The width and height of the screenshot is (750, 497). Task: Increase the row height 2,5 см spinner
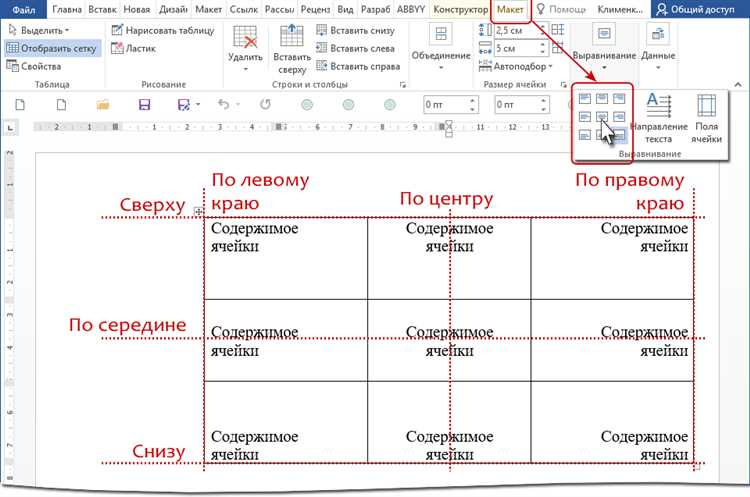tap(542, 27)
